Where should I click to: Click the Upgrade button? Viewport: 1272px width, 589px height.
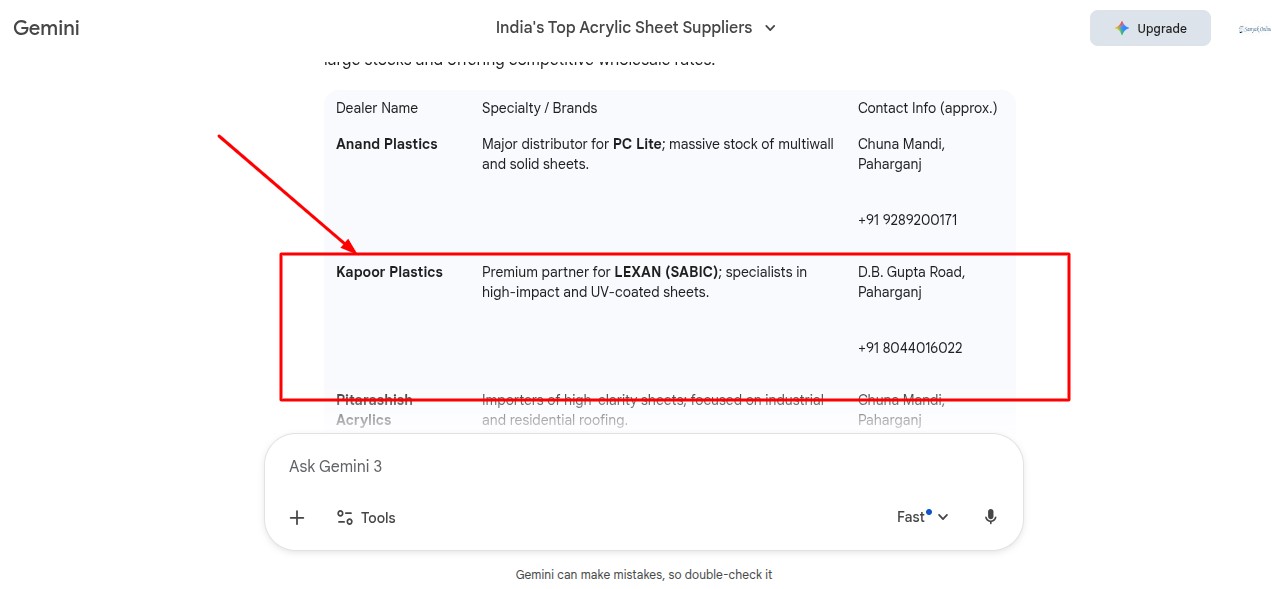1149,28
